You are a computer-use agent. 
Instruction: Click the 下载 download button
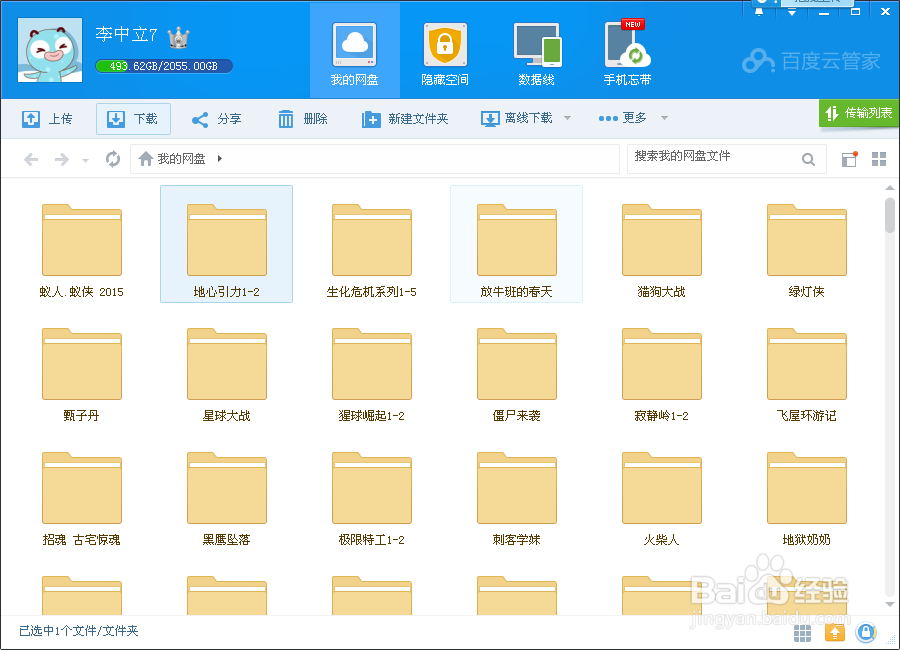click(x=133, y=119)
